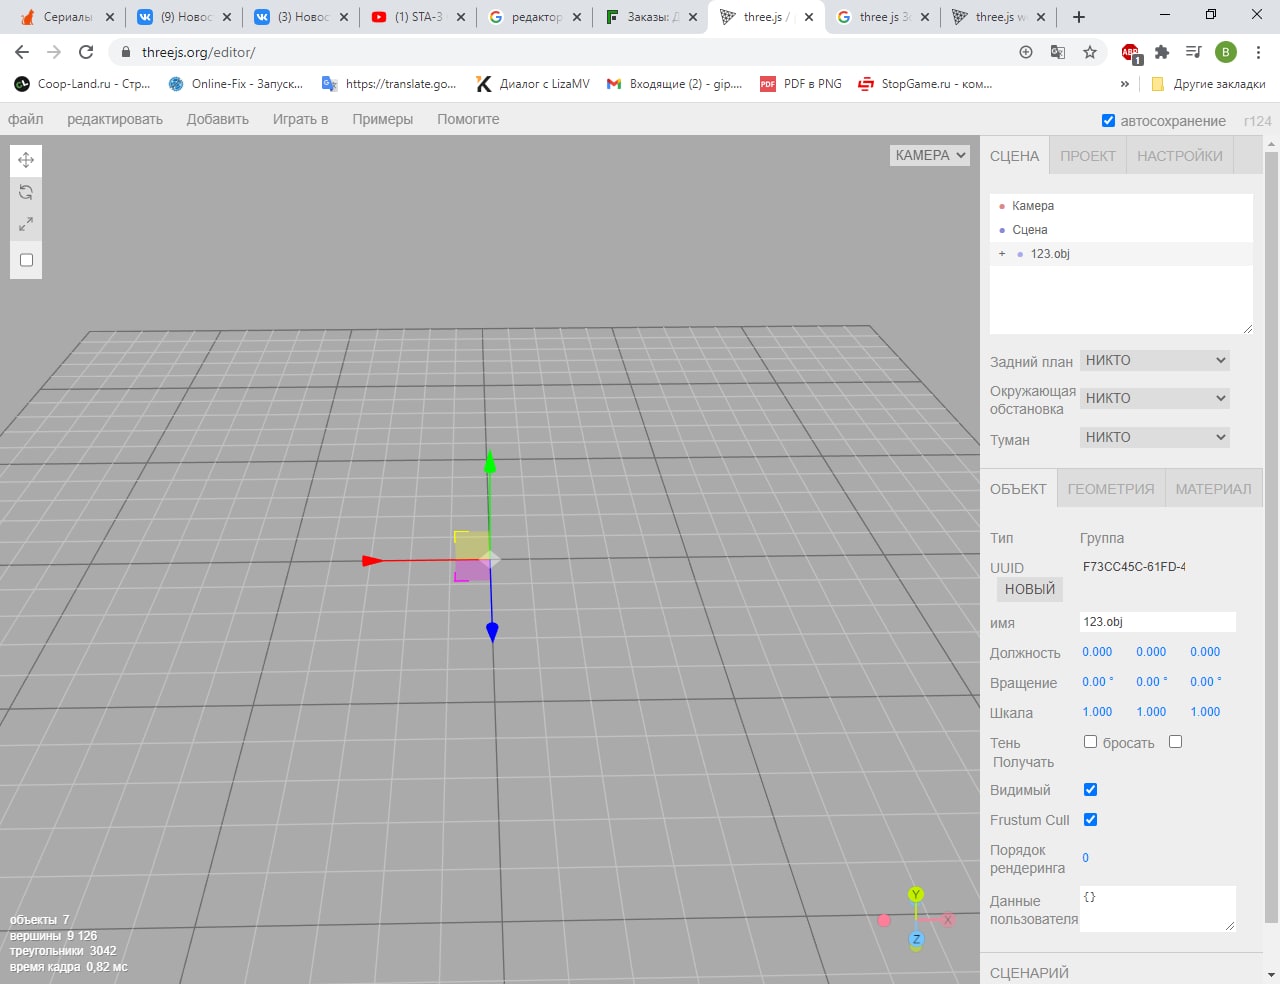Image resolution: width=1280 pixels, height=984 pixels.
Task: Click browser back arrow
Action: tap(22, 52)
